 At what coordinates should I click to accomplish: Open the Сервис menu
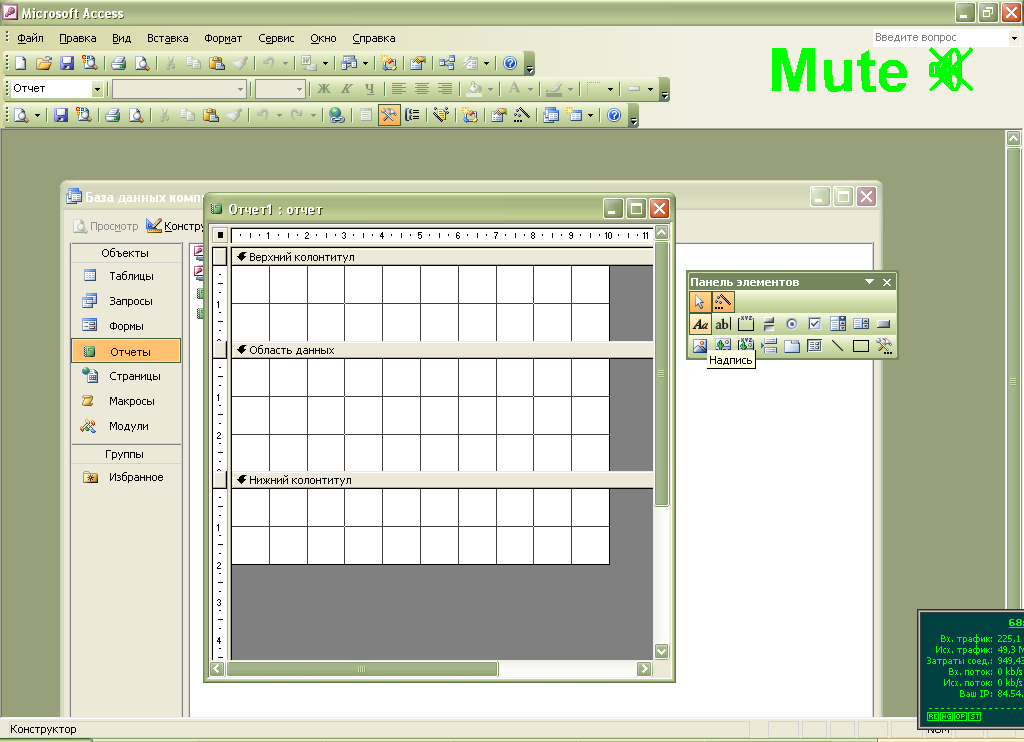click(276, 38)
